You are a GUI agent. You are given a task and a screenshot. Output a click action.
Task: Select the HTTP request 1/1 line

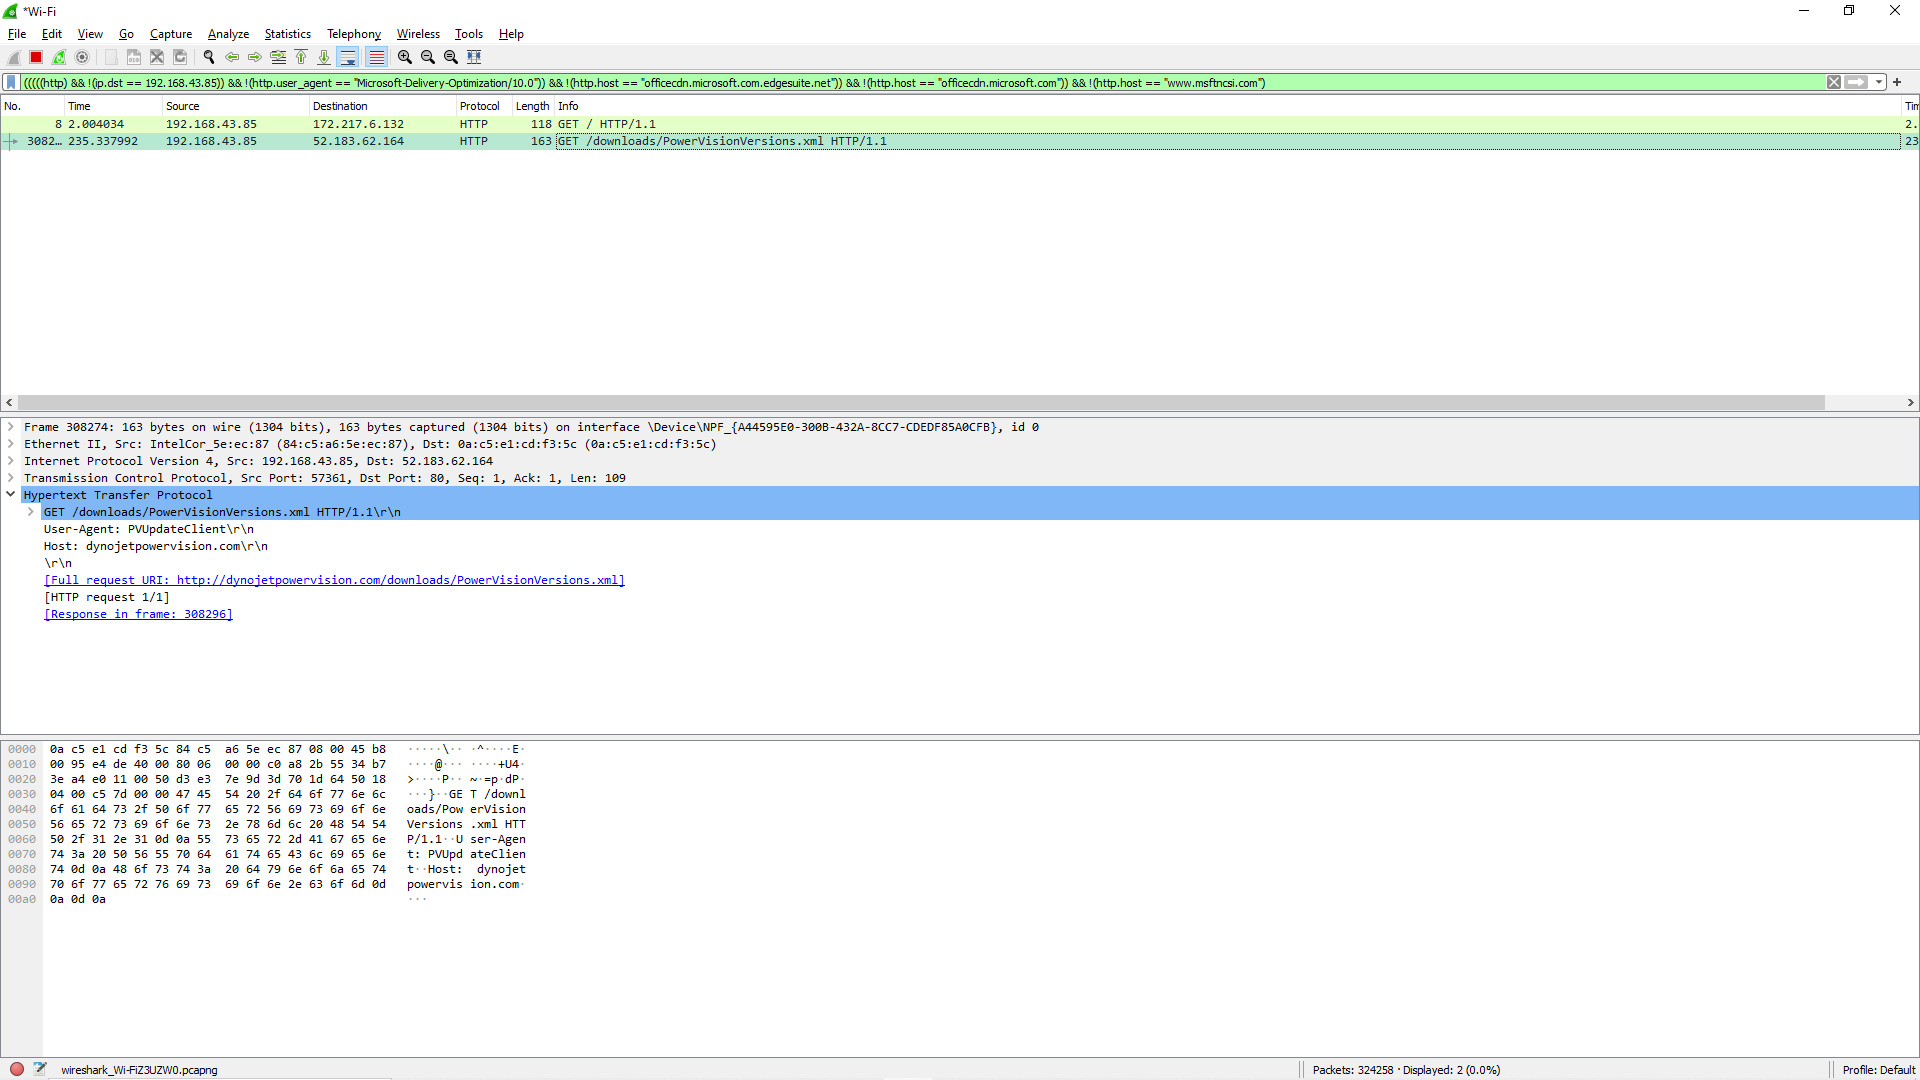107,597
